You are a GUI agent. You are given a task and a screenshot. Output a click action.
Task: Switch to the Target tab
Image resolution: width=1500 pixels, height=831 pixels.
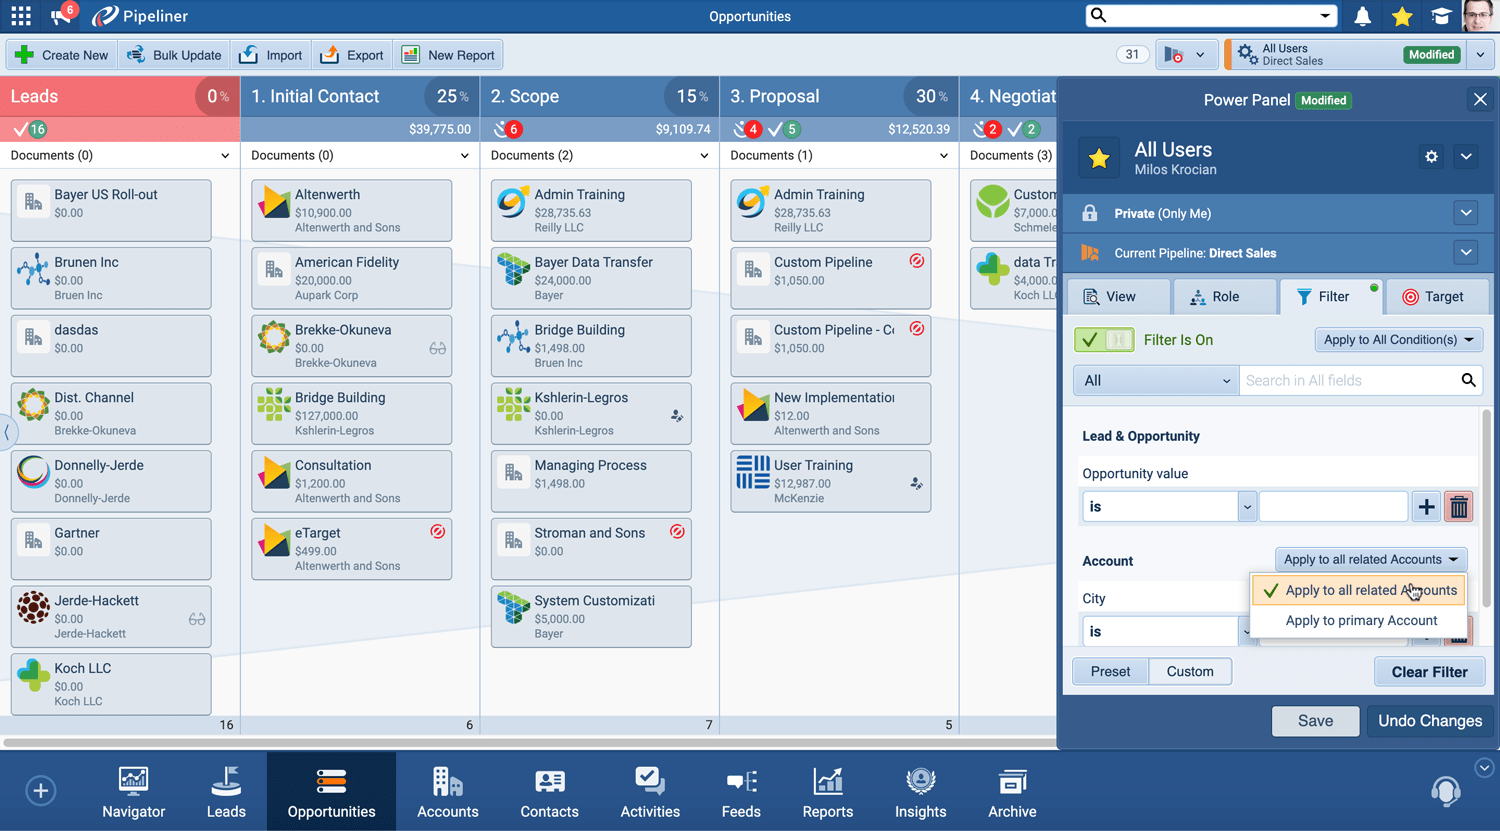point(1432,297)
